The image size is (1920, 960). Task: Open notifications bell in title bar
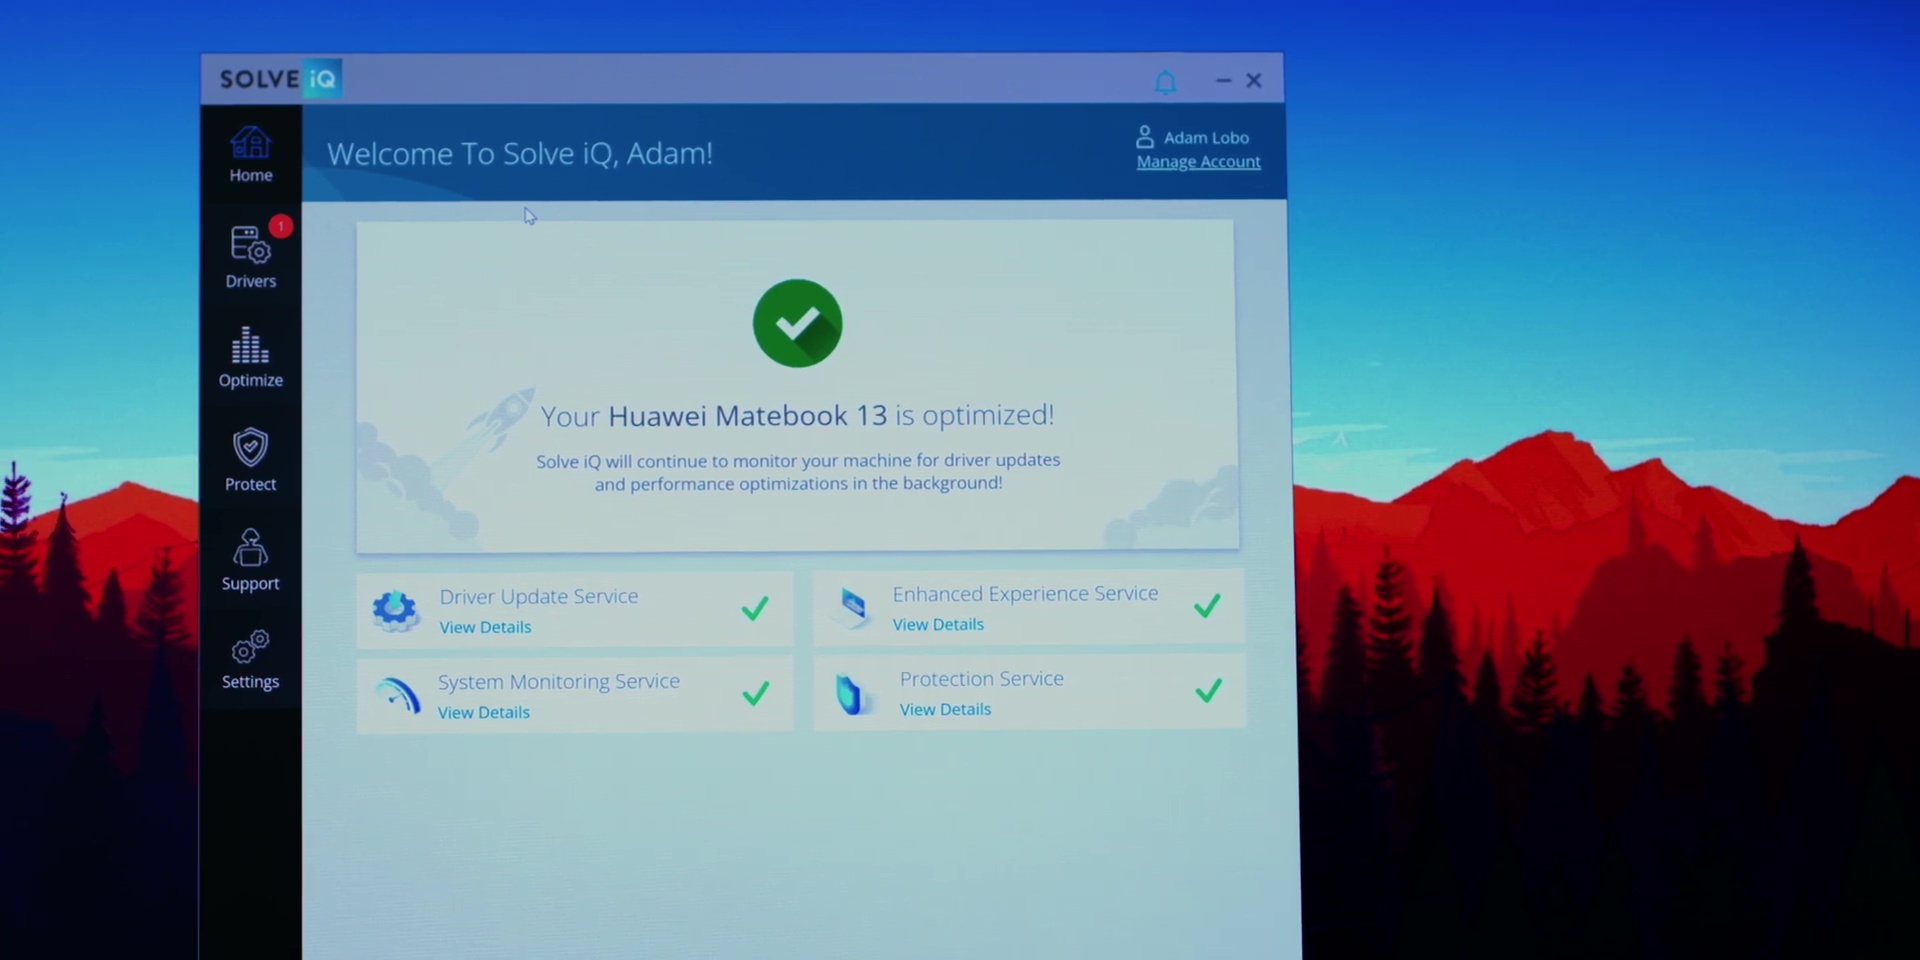pos(1165,81)
